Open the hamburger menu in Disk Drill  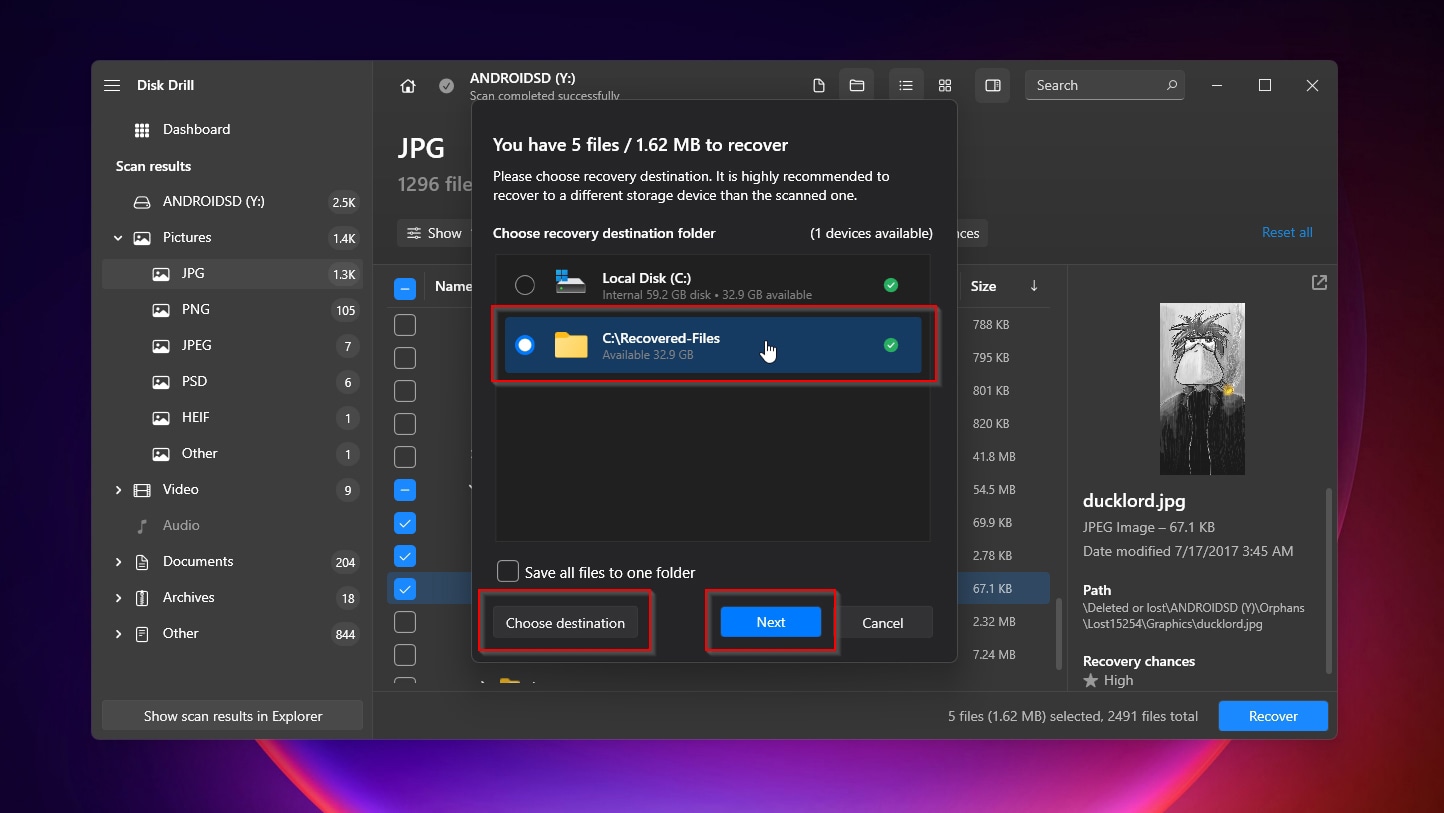112,86
